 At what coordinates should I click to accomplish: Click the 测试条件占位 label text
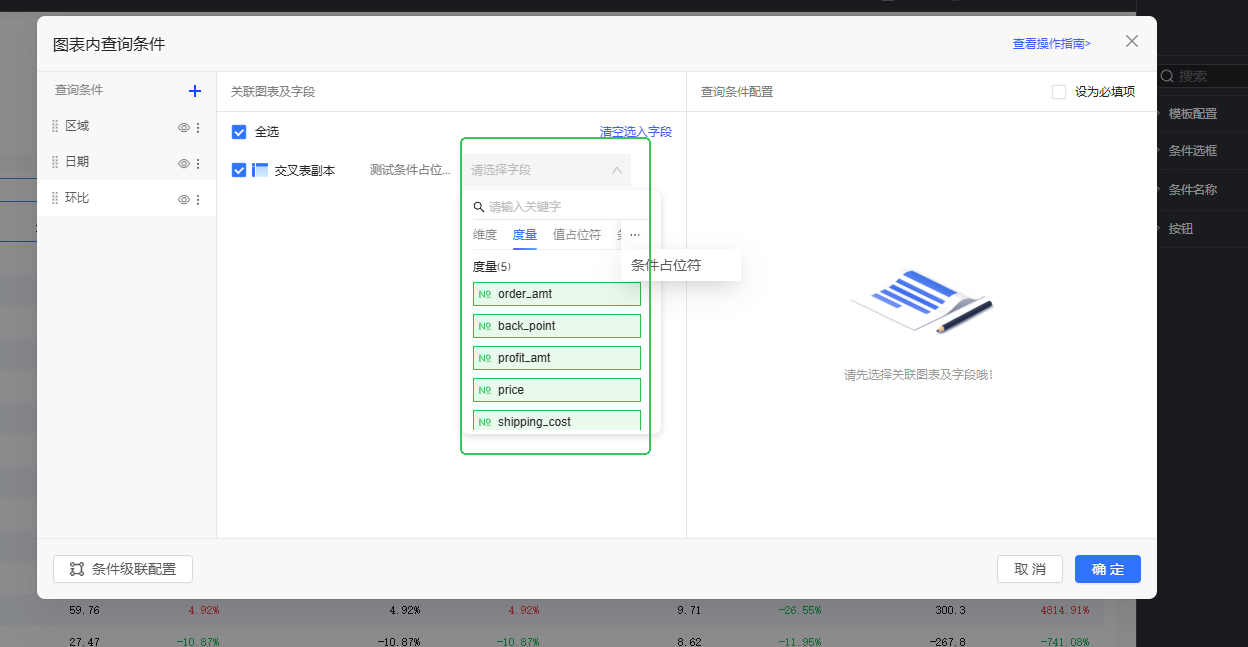410,170
